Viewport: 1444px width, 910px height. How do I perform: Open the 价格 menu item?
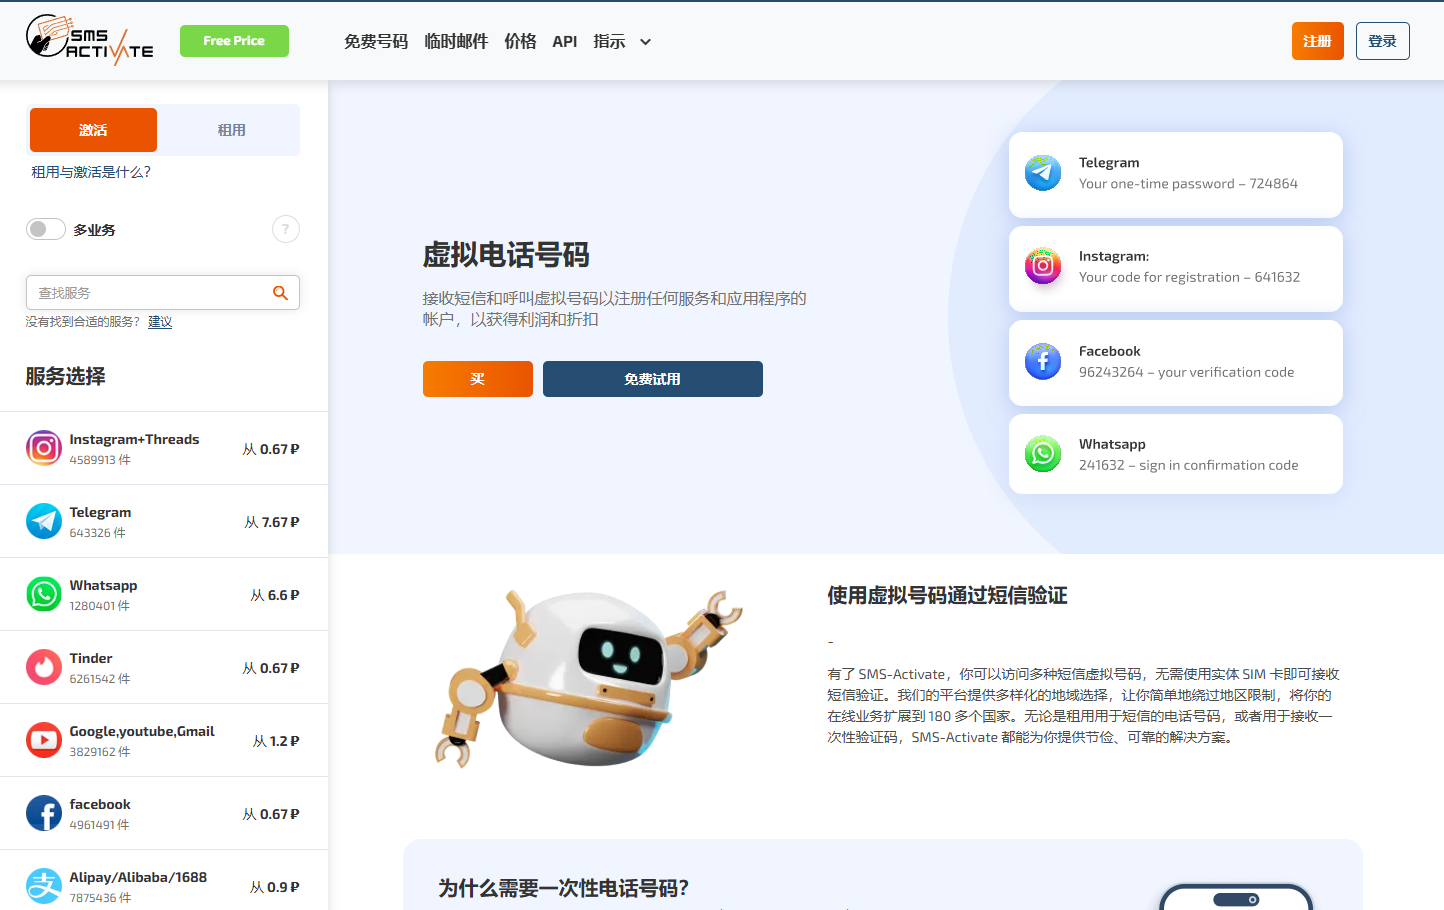point(520,41)
